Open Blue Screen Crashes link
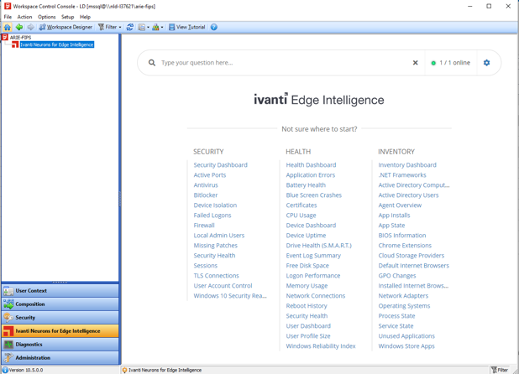519x374 pixels. [314, 195]
